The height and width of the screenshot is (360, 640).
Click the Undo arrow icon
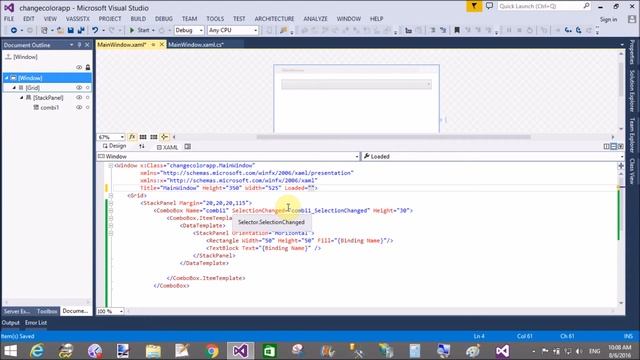pyautogui.click(x=95, y=30)
